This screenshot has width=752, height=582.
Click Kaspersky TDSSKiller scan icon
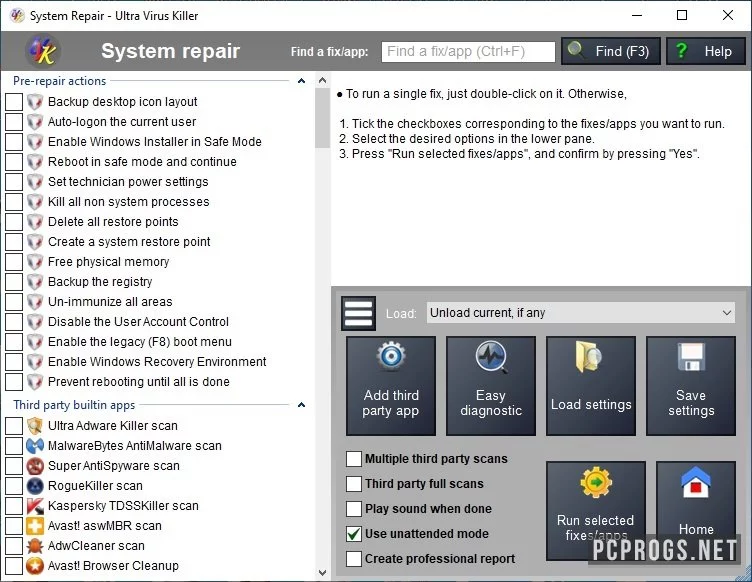click(x=35, y=506)
